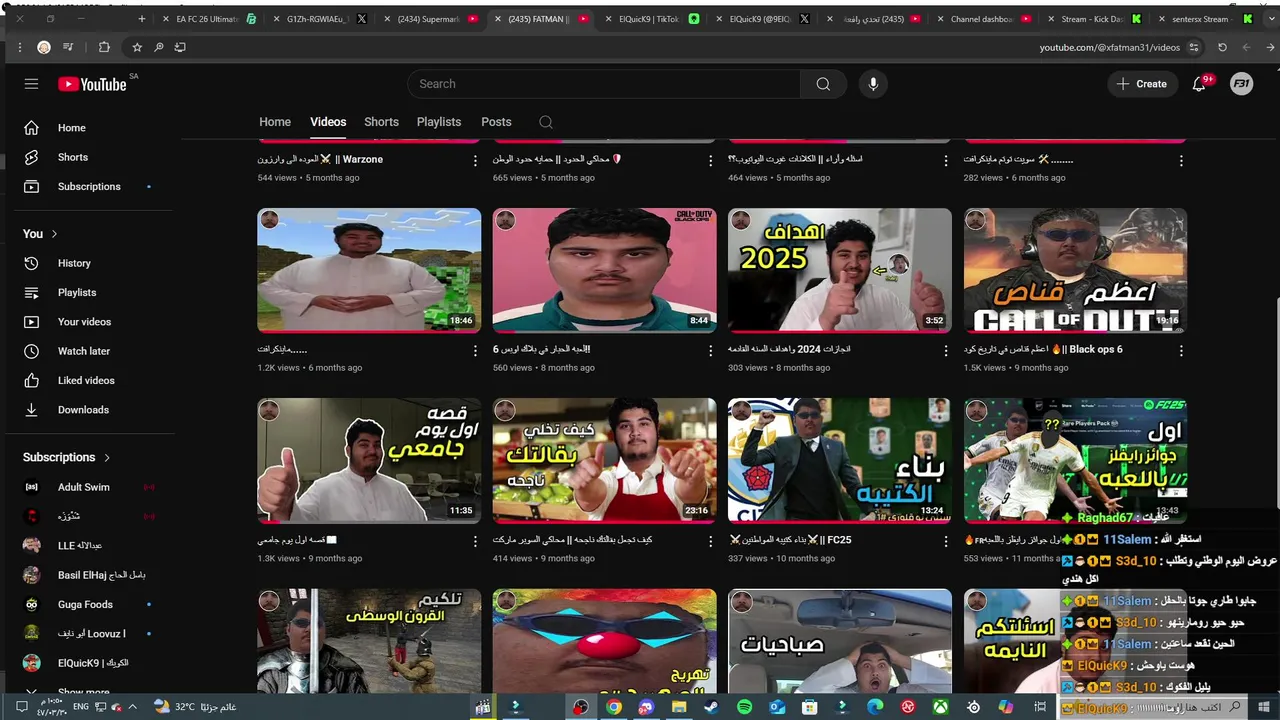The width and height of the screenshot is (1280, 720).
Task: Open weather widget showing 32°C
Action: point(195,707)
